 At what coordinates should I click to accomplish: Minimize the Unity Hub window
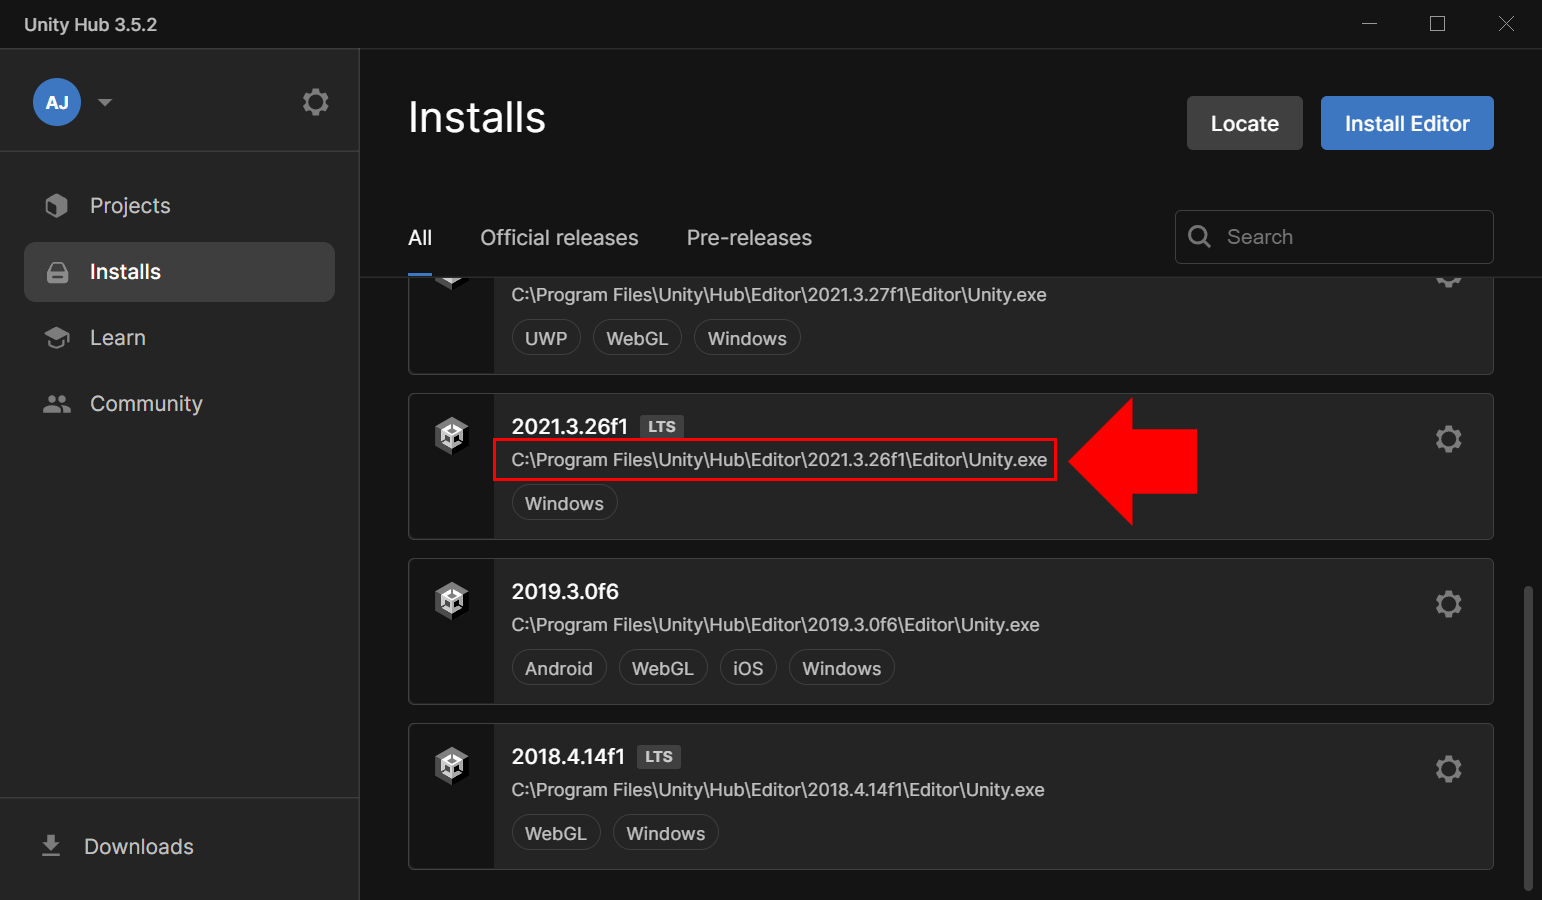coord(1369,24)
